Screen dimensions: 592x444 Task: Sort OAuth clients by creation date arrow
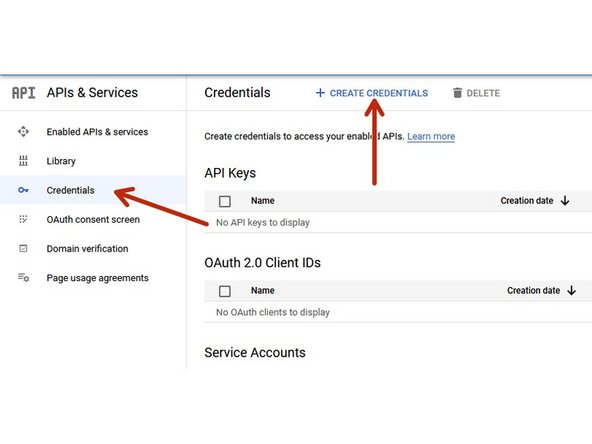point(572,290)
